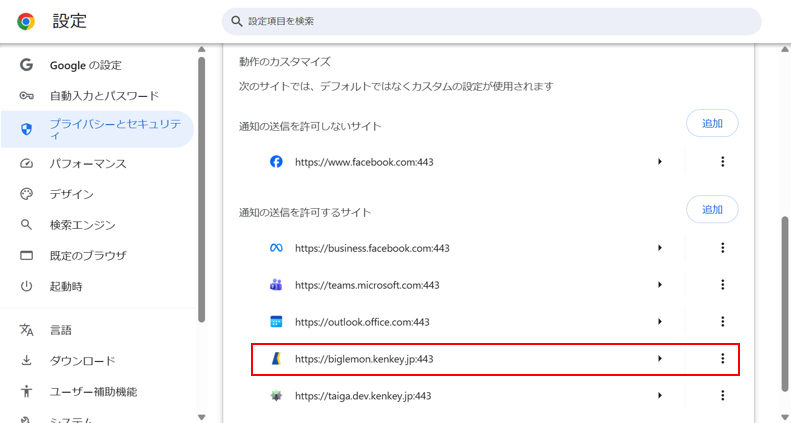Viewport: 791px width, 423px height.
Task: Click the download arrow icon in sidebar
Action: [26, 361]
